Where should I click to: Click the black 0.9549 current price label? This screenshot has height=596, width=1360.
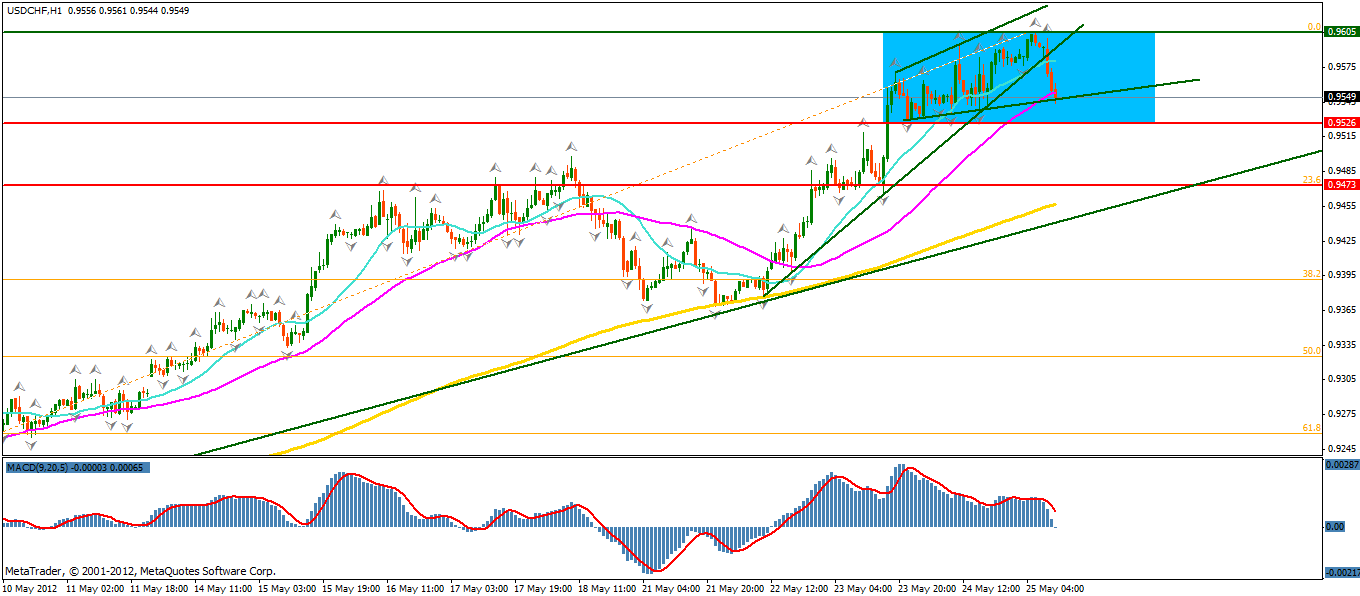(1340, 97)
